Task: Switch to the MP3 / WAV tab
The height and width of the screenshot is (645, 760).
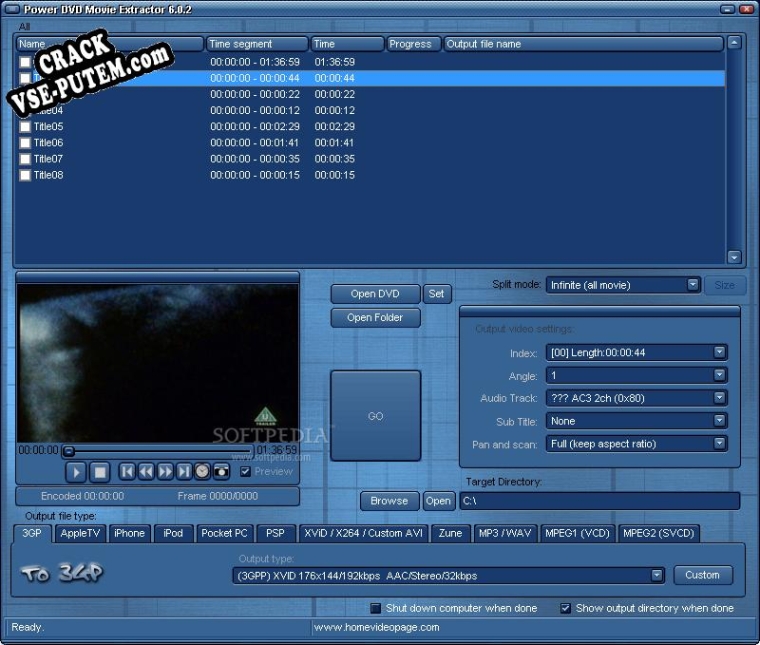Action: (505, 533)
